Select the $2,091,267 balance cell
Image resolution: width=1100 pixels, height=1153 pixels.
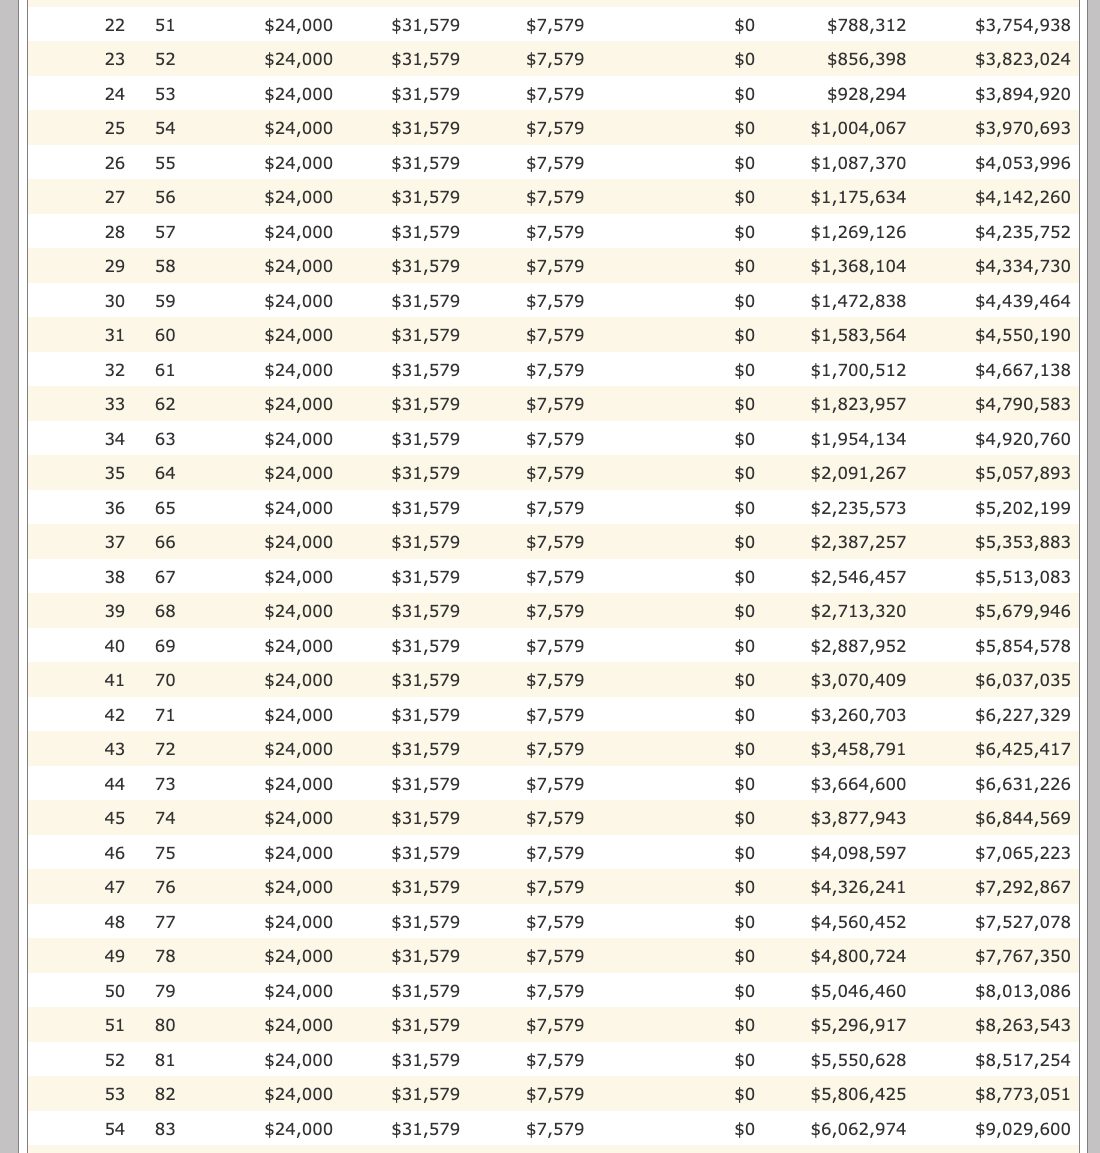click(858, 474)
